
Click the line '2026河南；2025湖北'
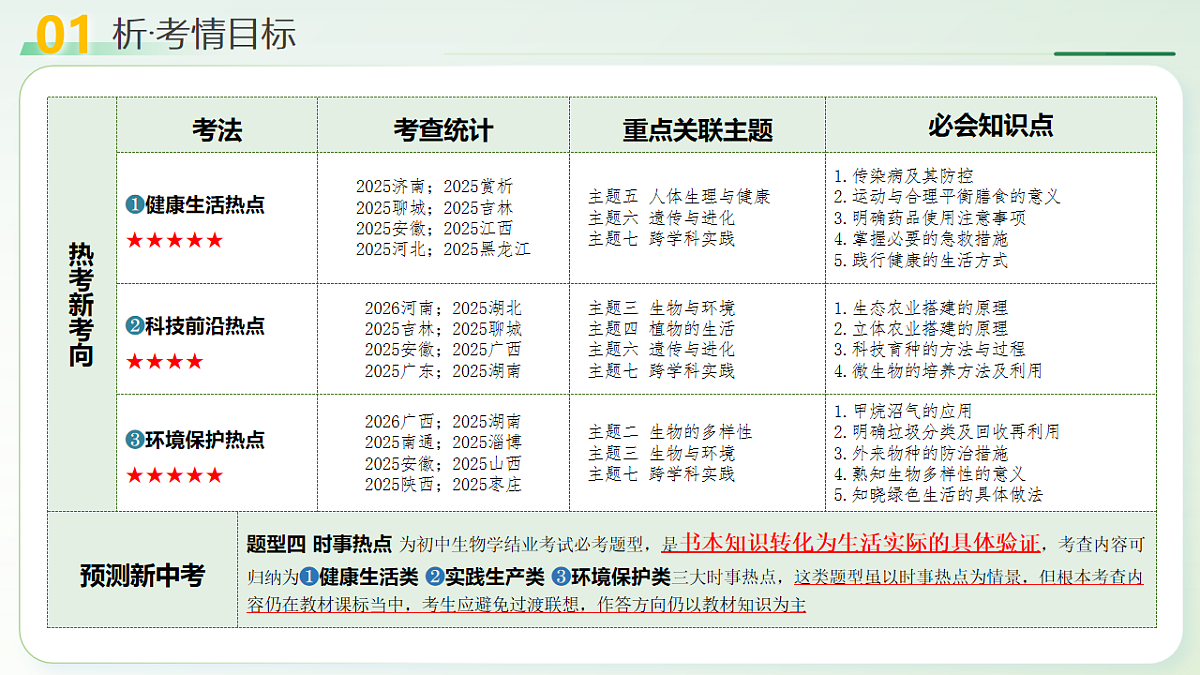[443, 308]
